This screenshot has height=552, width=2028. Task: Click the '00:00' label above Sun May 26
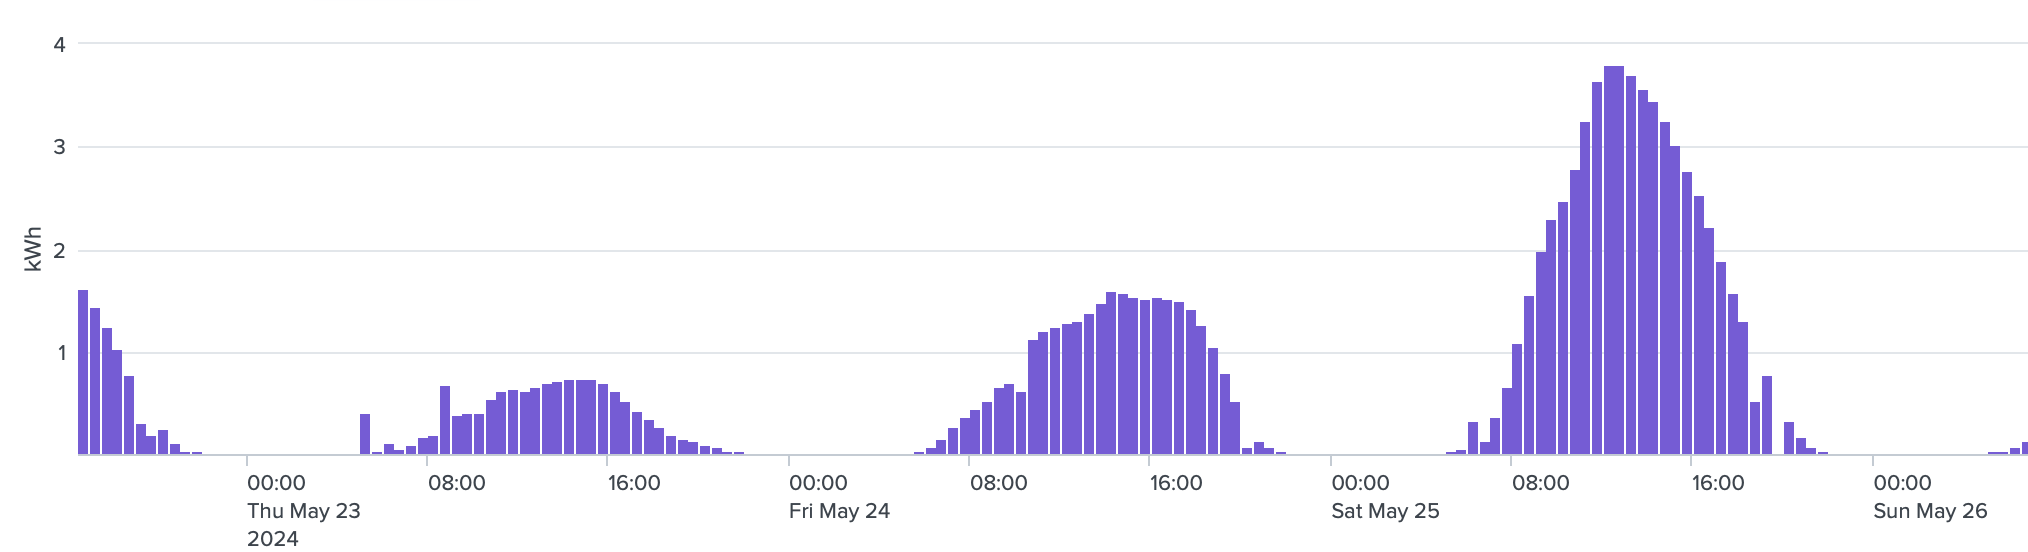click(x=1902, y=483)
